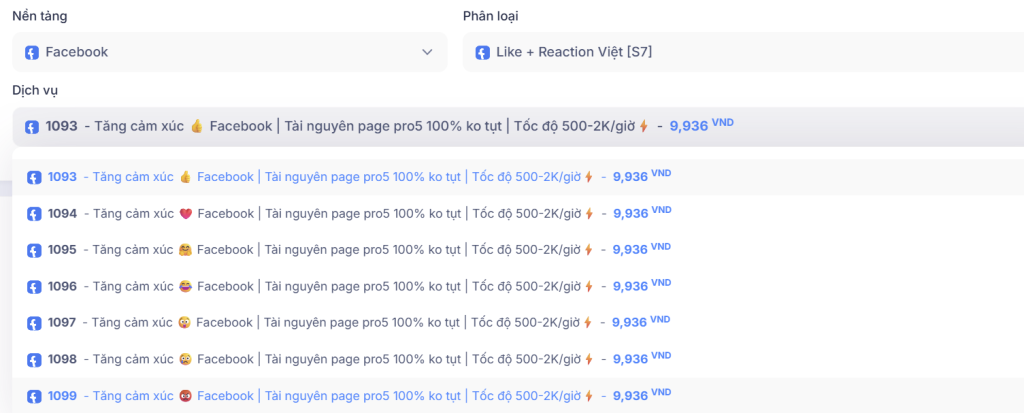Click the heart emoji in option 1094
The image size is (1024, 413).
tap(185, 214)
